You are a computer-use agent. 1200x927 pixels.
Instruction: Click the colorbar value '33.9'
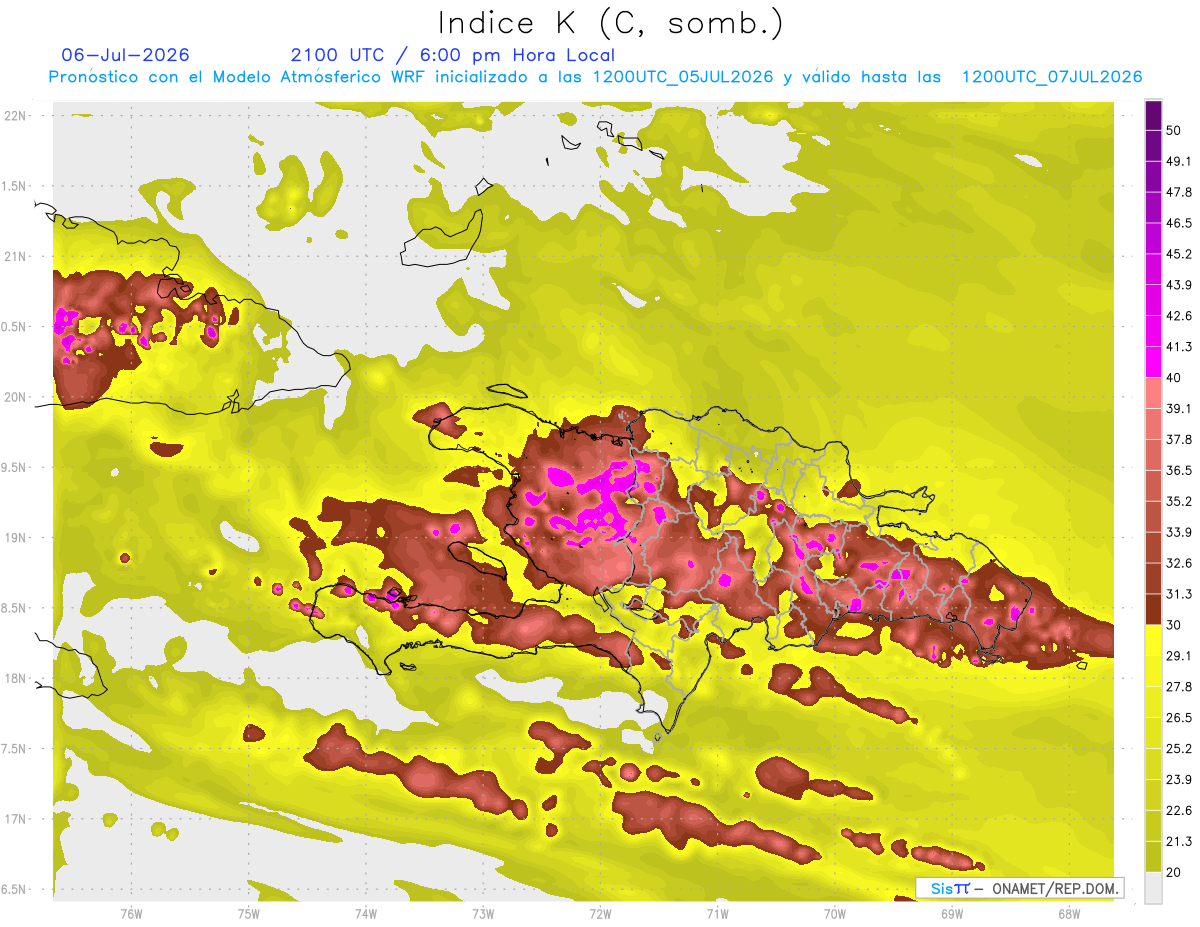pyautogui.click(x=1179, y=532)
